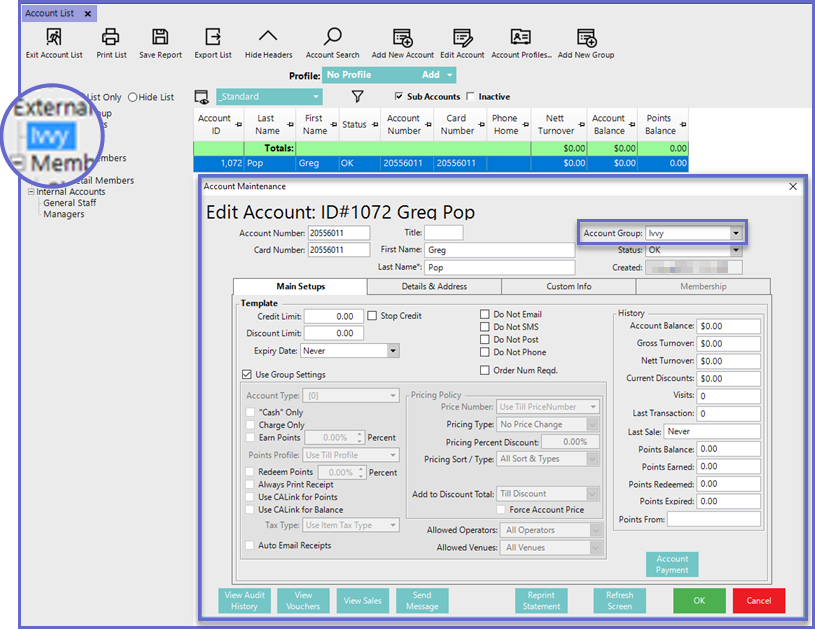
Task: Open the Standard layout dropdown
Action: [x=269, y=97]
